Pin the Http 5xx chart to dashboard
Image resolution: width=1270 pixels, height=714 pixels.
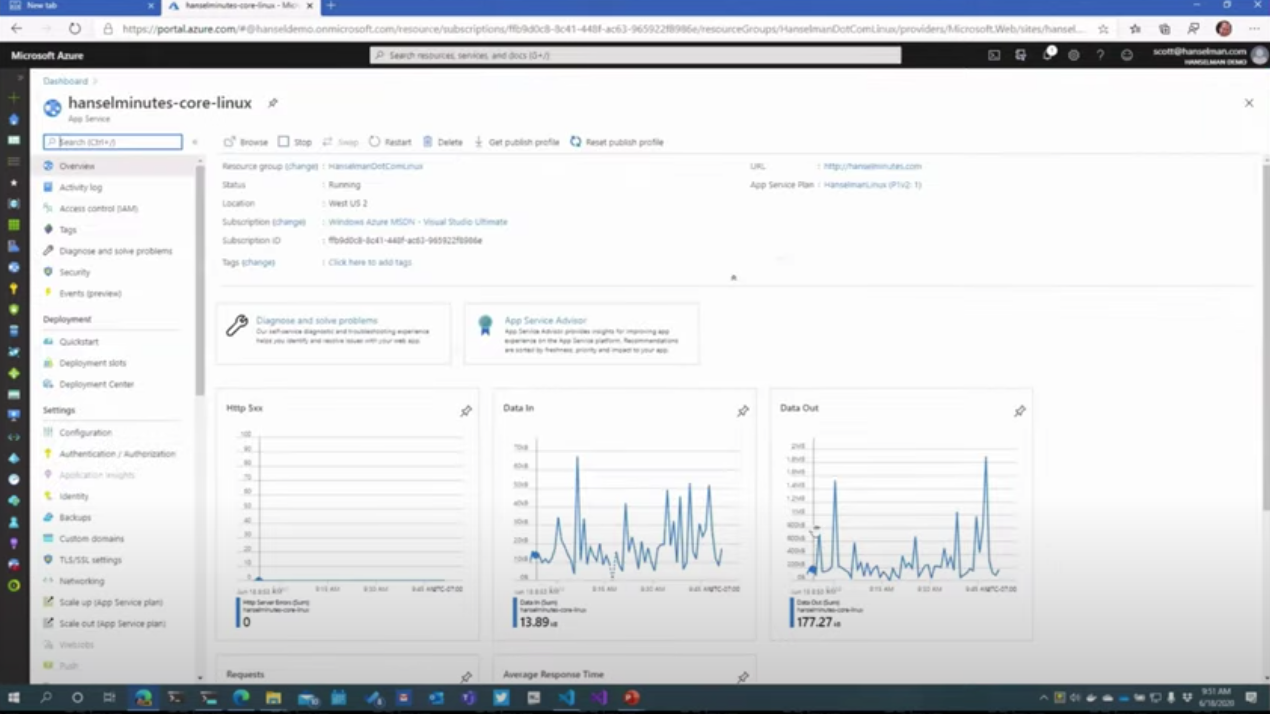pos(466,410)
